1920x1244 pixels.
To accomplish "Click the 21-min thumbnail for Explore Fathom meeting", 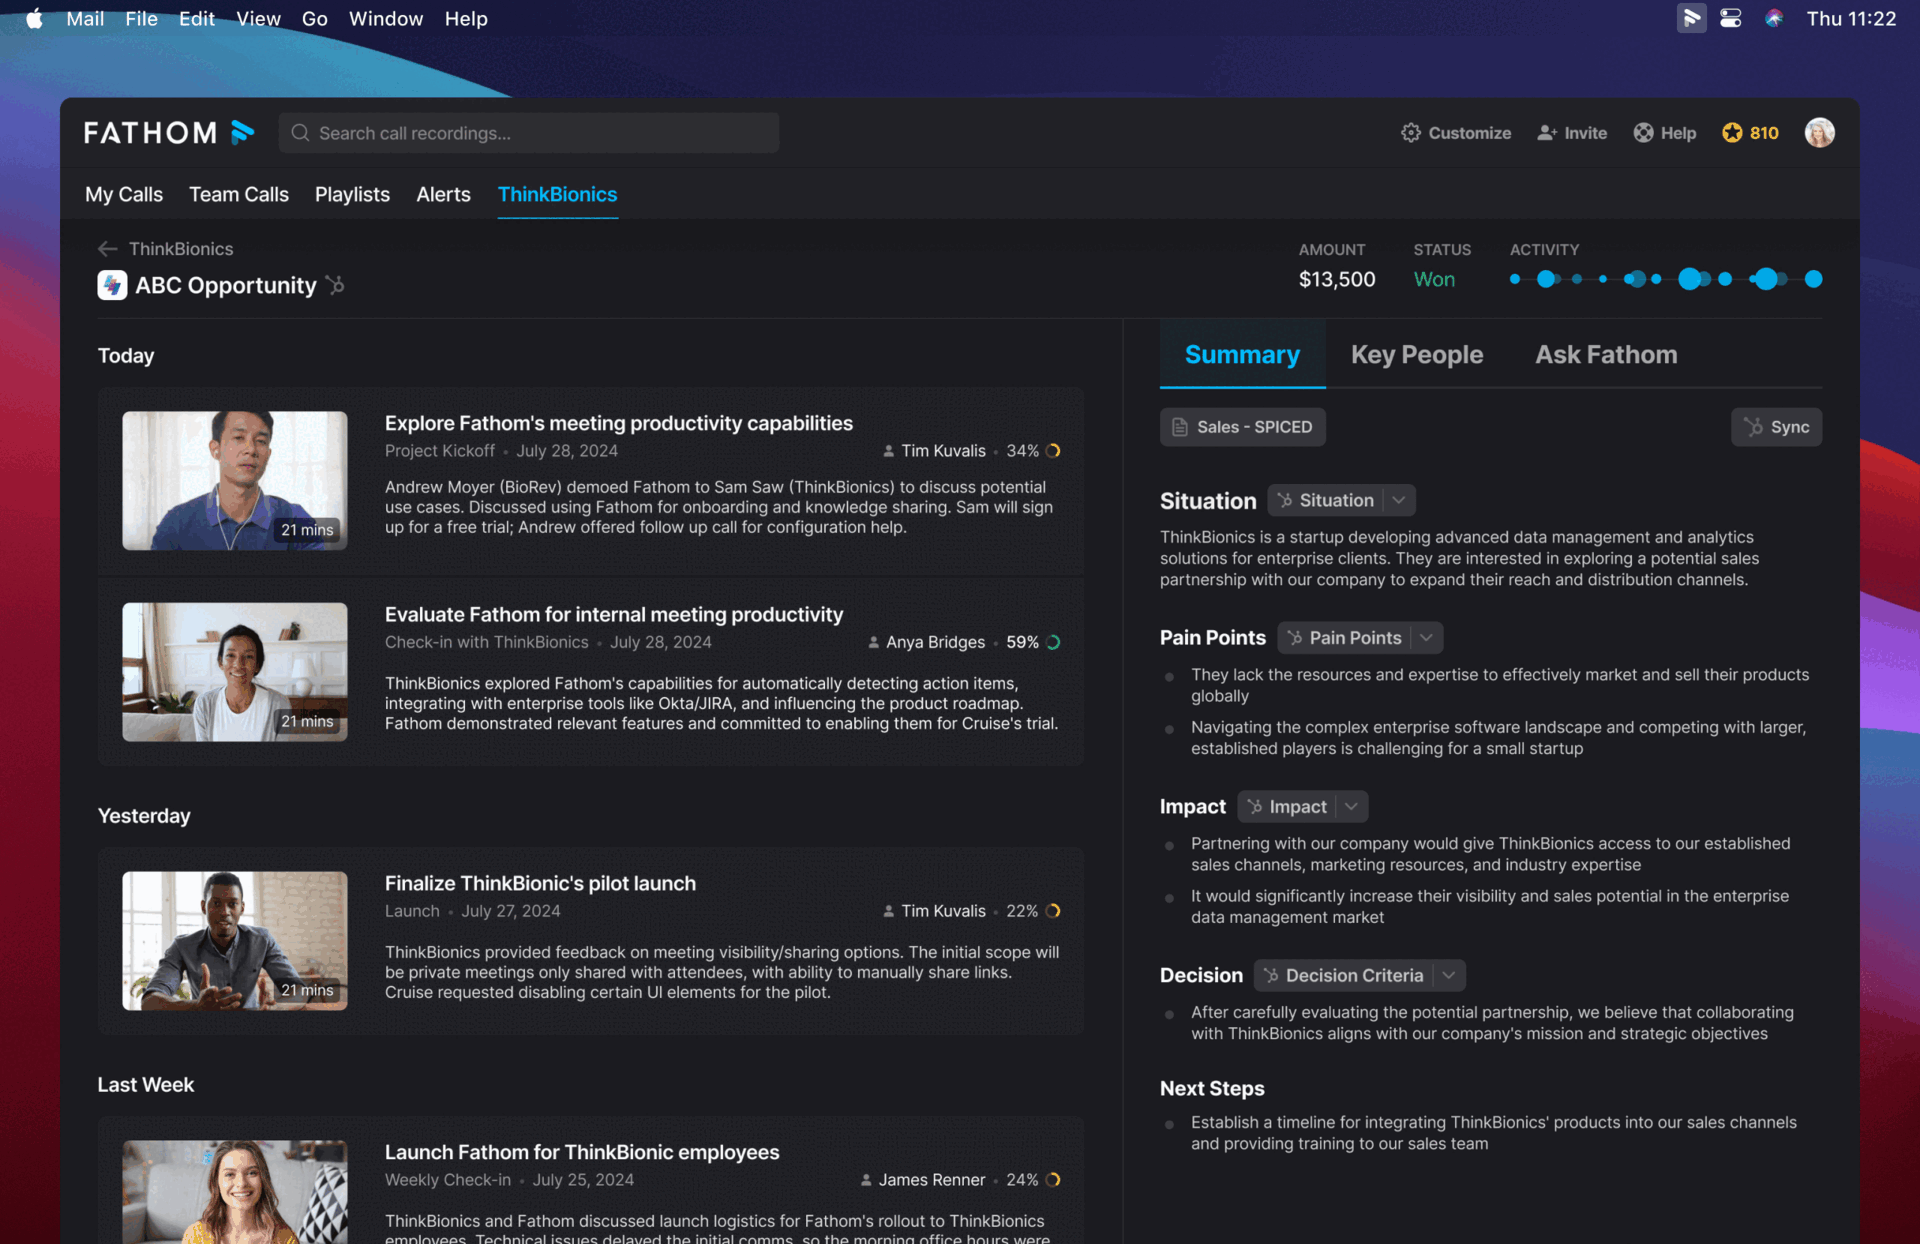I will [x=234, y=480].
